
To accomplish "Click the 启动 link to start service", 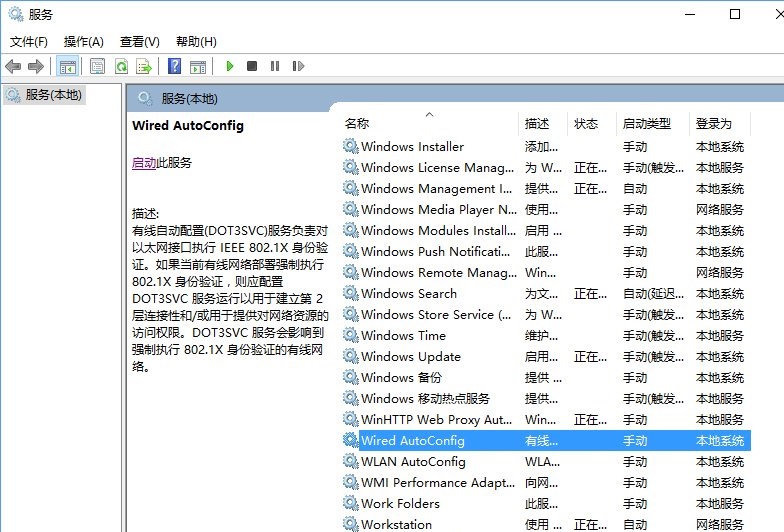I will tap(144, 162).
